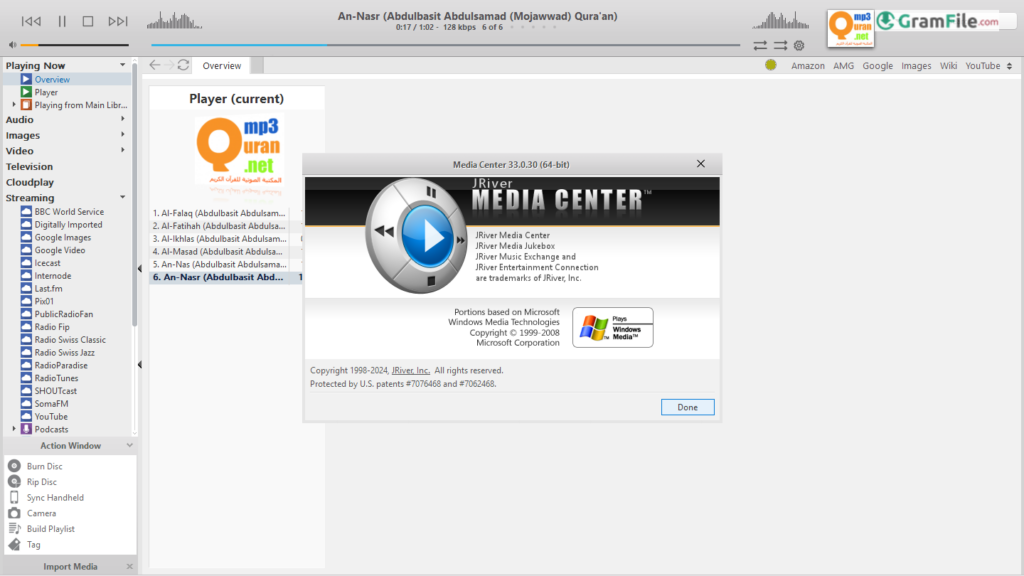Select track 1. Al-Falaq in playlist

pos(219,213)
